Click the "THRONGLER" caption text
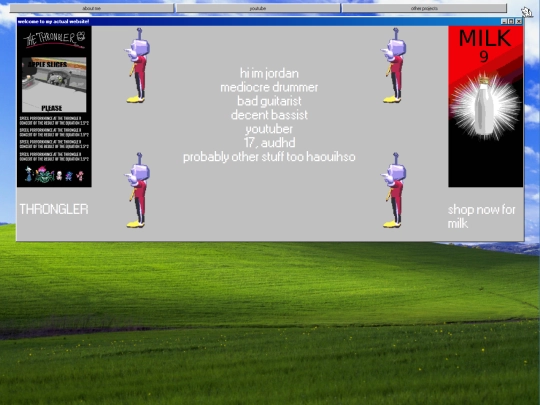The width and height of the screenshot is (540, 405). point(54,209)
